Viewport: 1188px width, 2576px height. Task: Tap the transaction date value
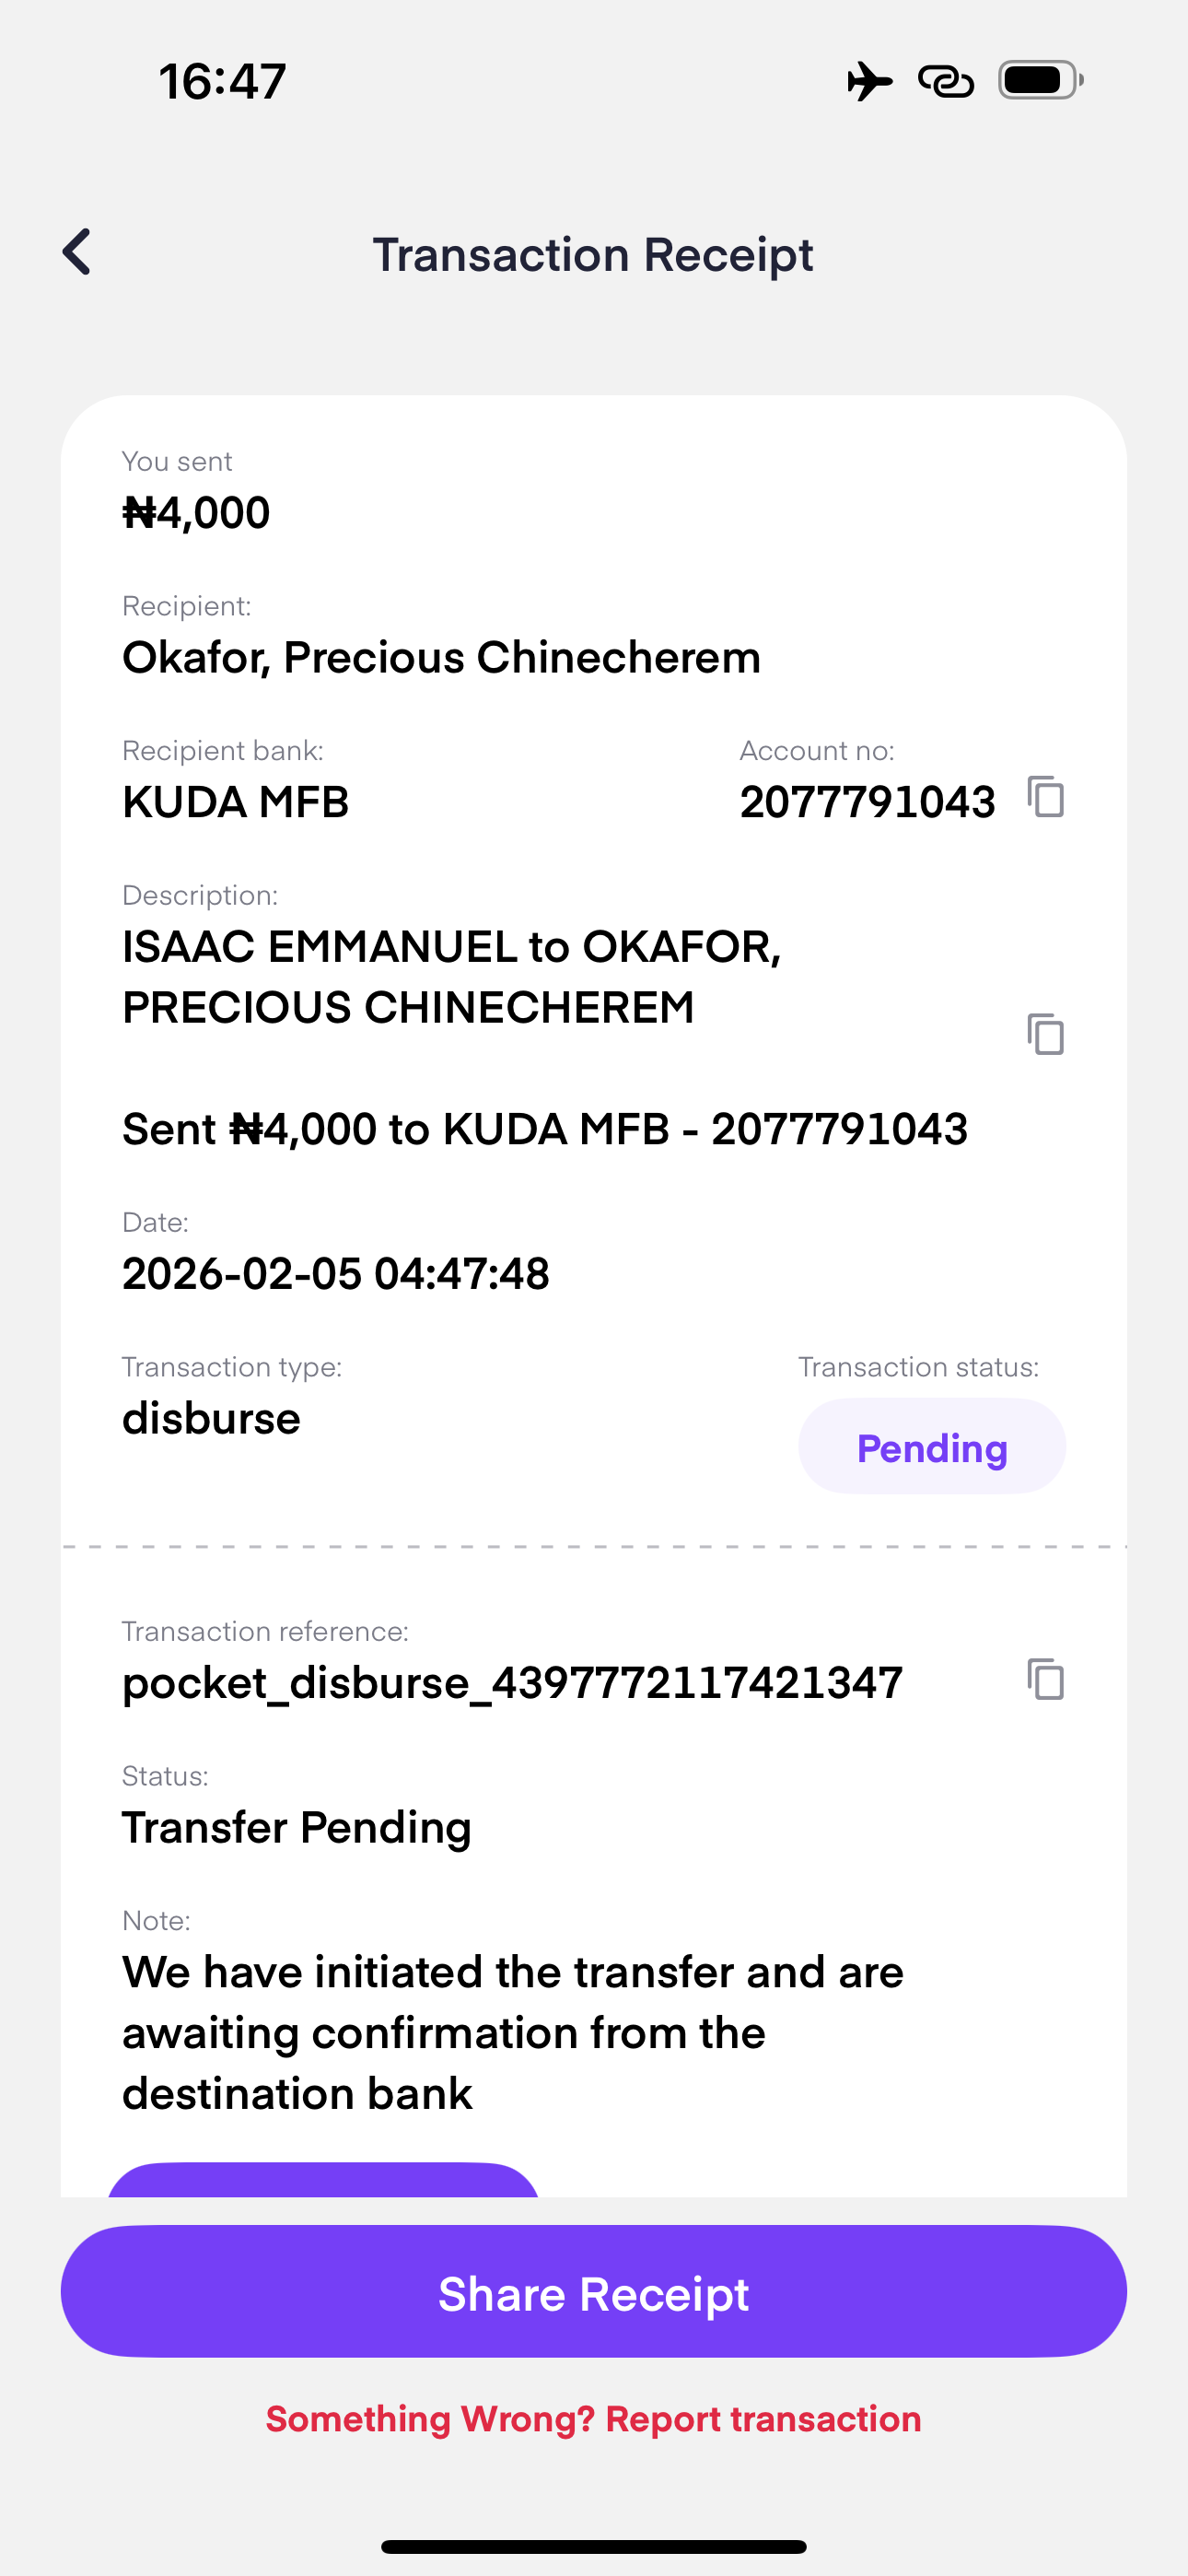click(x=336, y=1274)
